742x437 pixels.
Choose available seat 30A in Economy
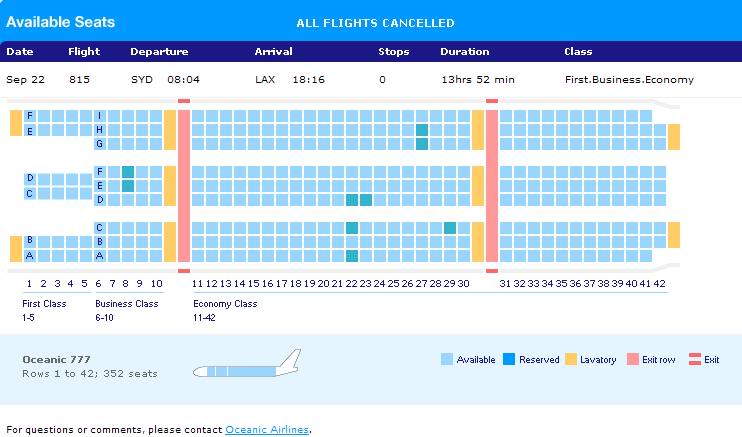click(x=464, y=255)
